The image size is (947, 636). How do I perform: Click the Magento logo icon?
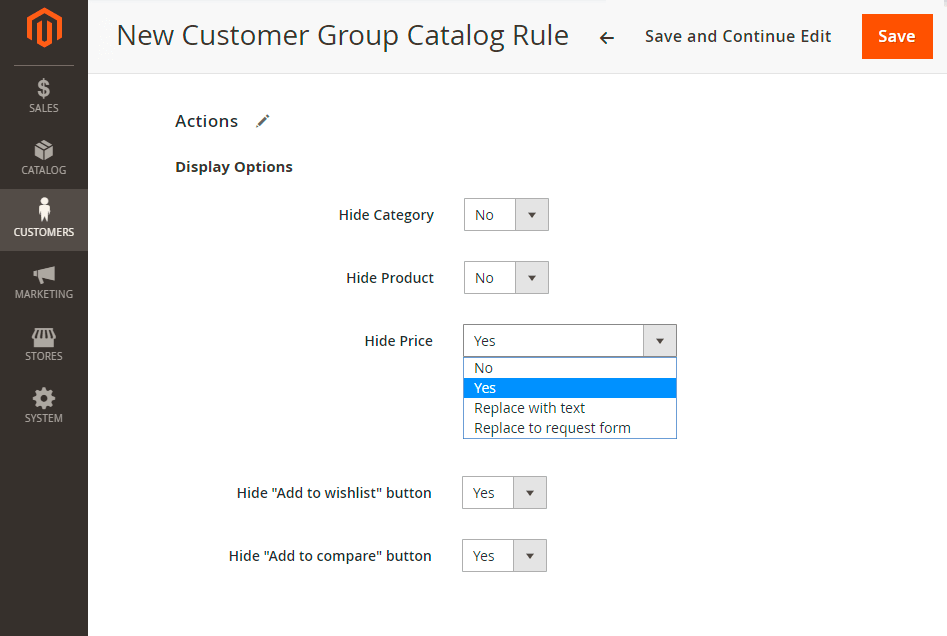[44, 28]
